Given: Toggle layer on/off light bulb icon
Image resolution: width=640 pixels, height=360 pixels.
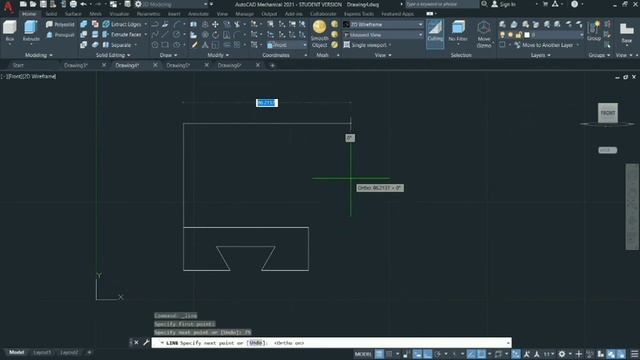Looking at the screenshot, I should pos(502,35).
